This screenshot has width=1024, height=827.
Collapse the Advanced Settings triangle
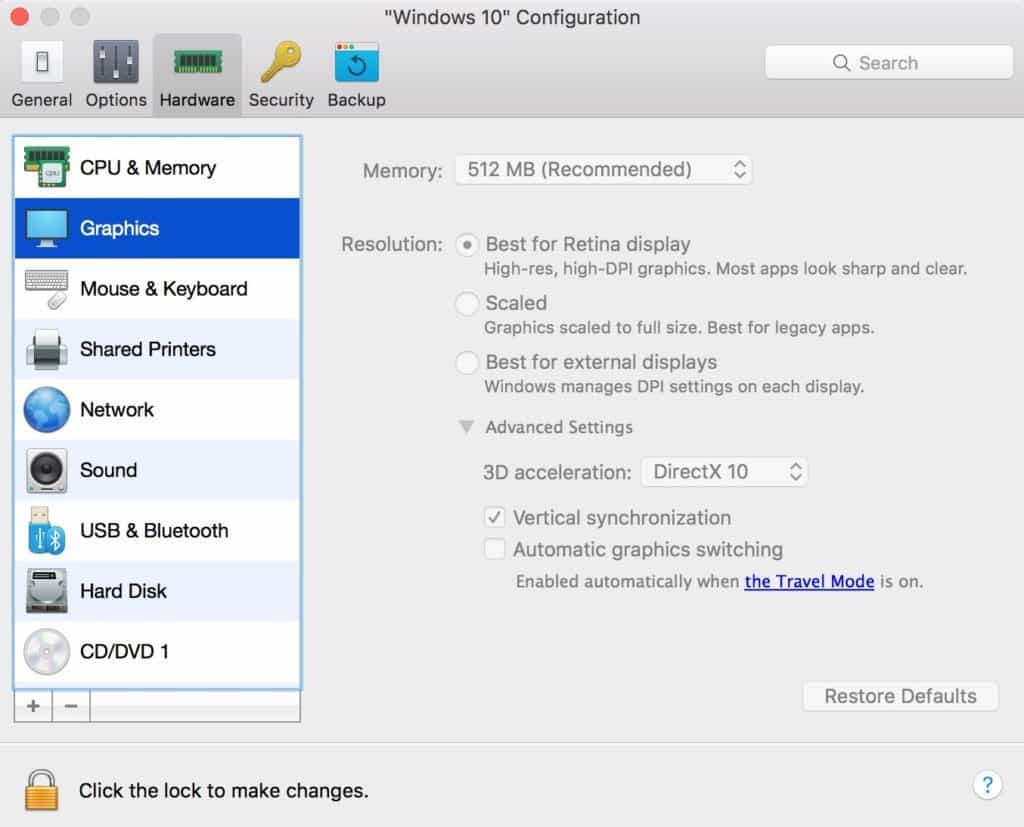[466, 427]
